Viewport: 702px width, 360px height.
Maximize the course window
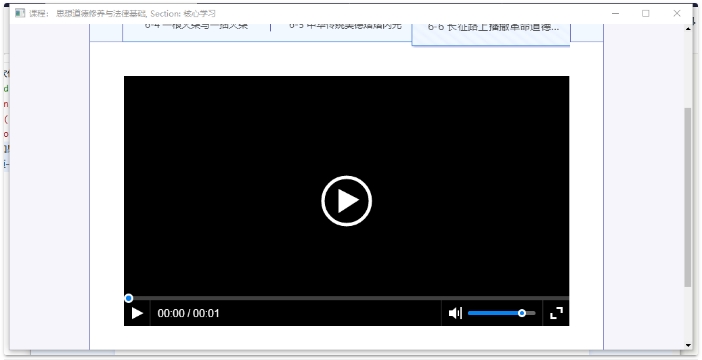click(646, 13)
